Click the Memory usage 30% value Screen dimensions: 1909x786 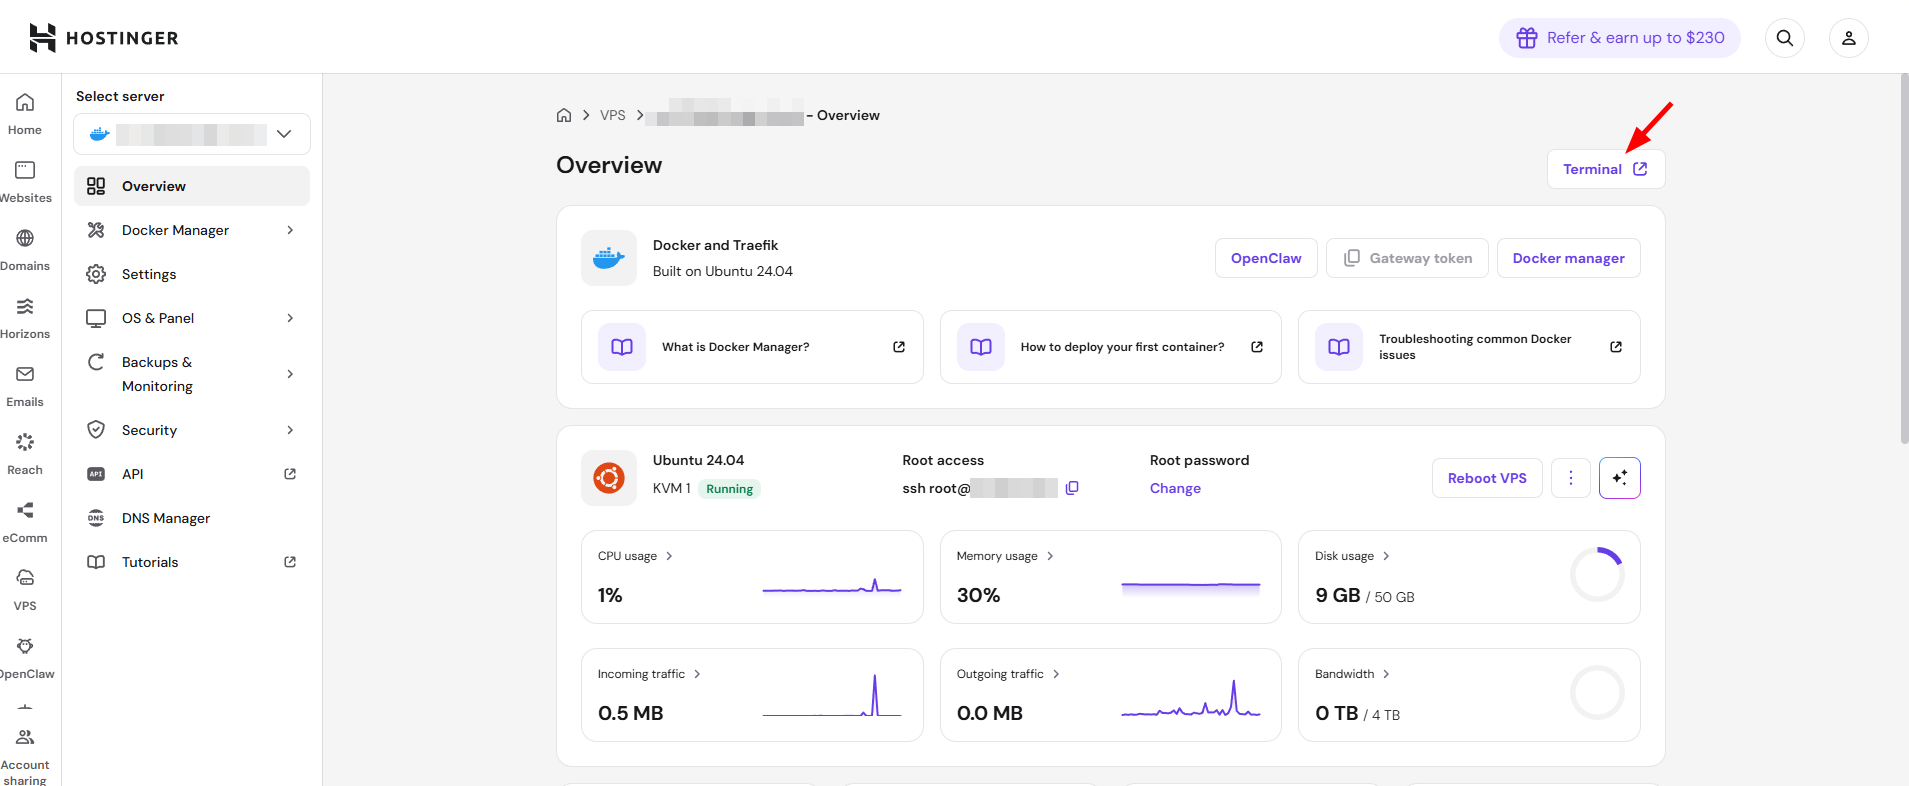pos(978,595)
